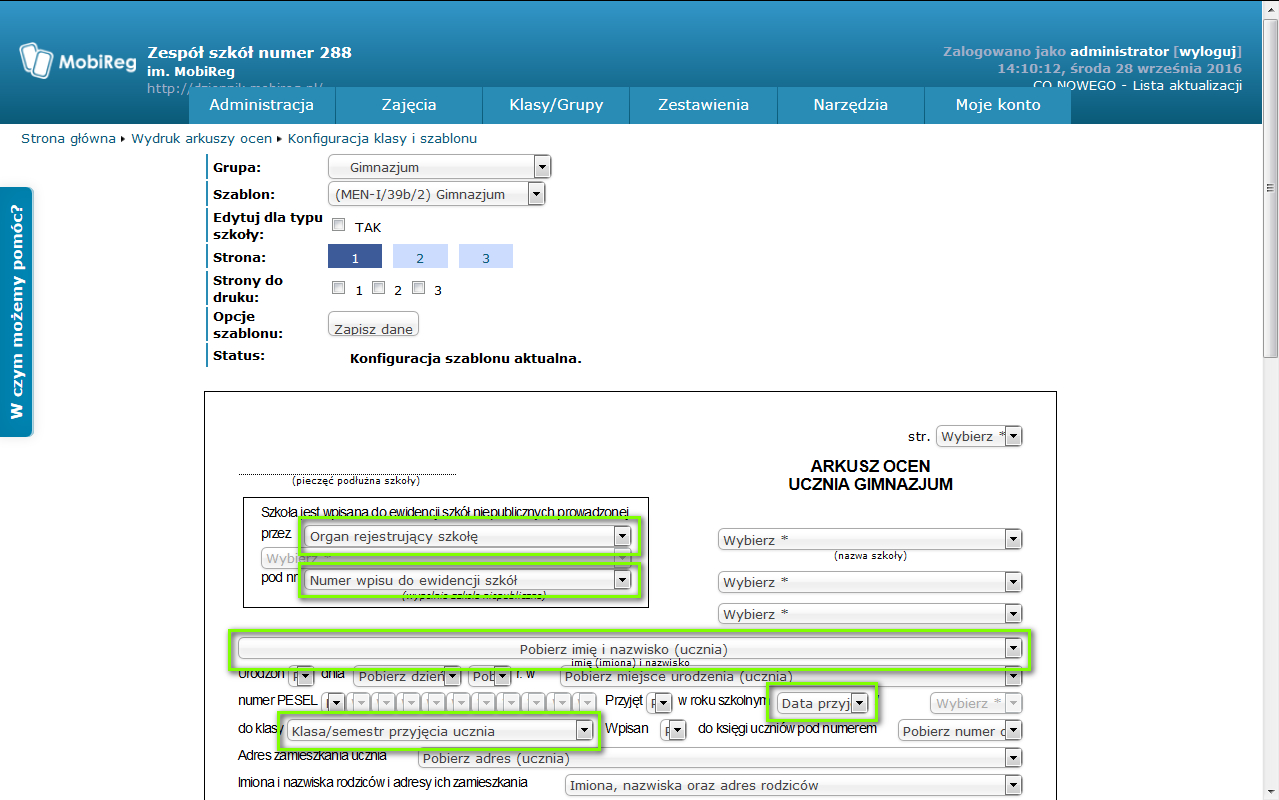Click Konfiguracja klasy i szablonu breadcrumb

click(382, 139)
